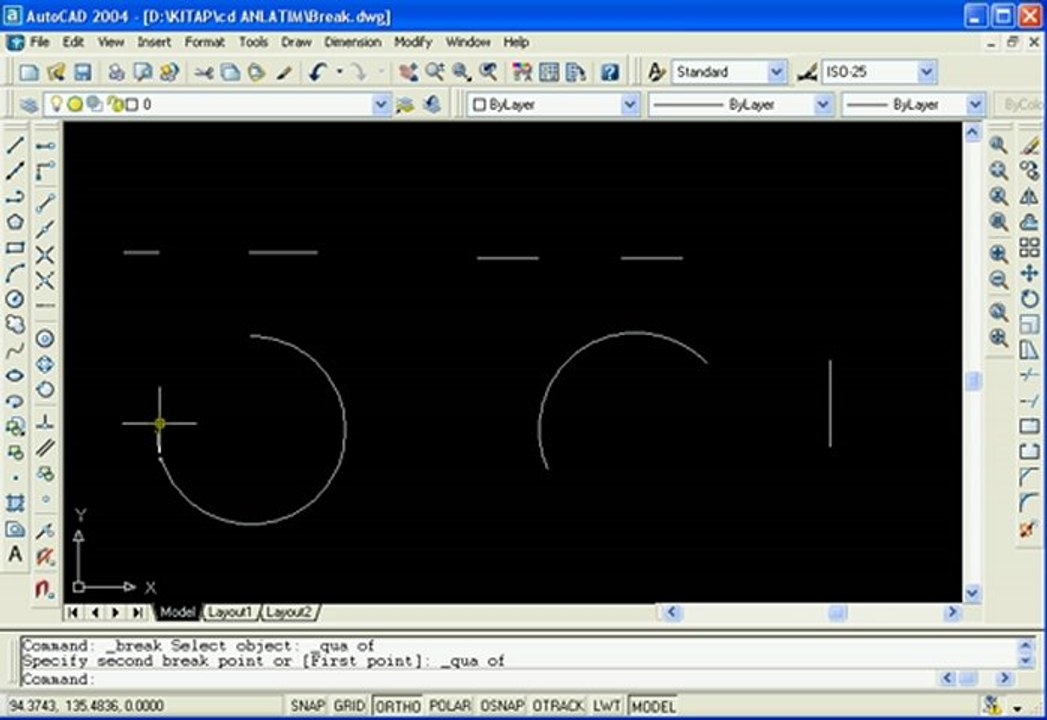Toggle GRID display in status bar
The width and height of the screenshot is (1047, 720).
[349, 706]
